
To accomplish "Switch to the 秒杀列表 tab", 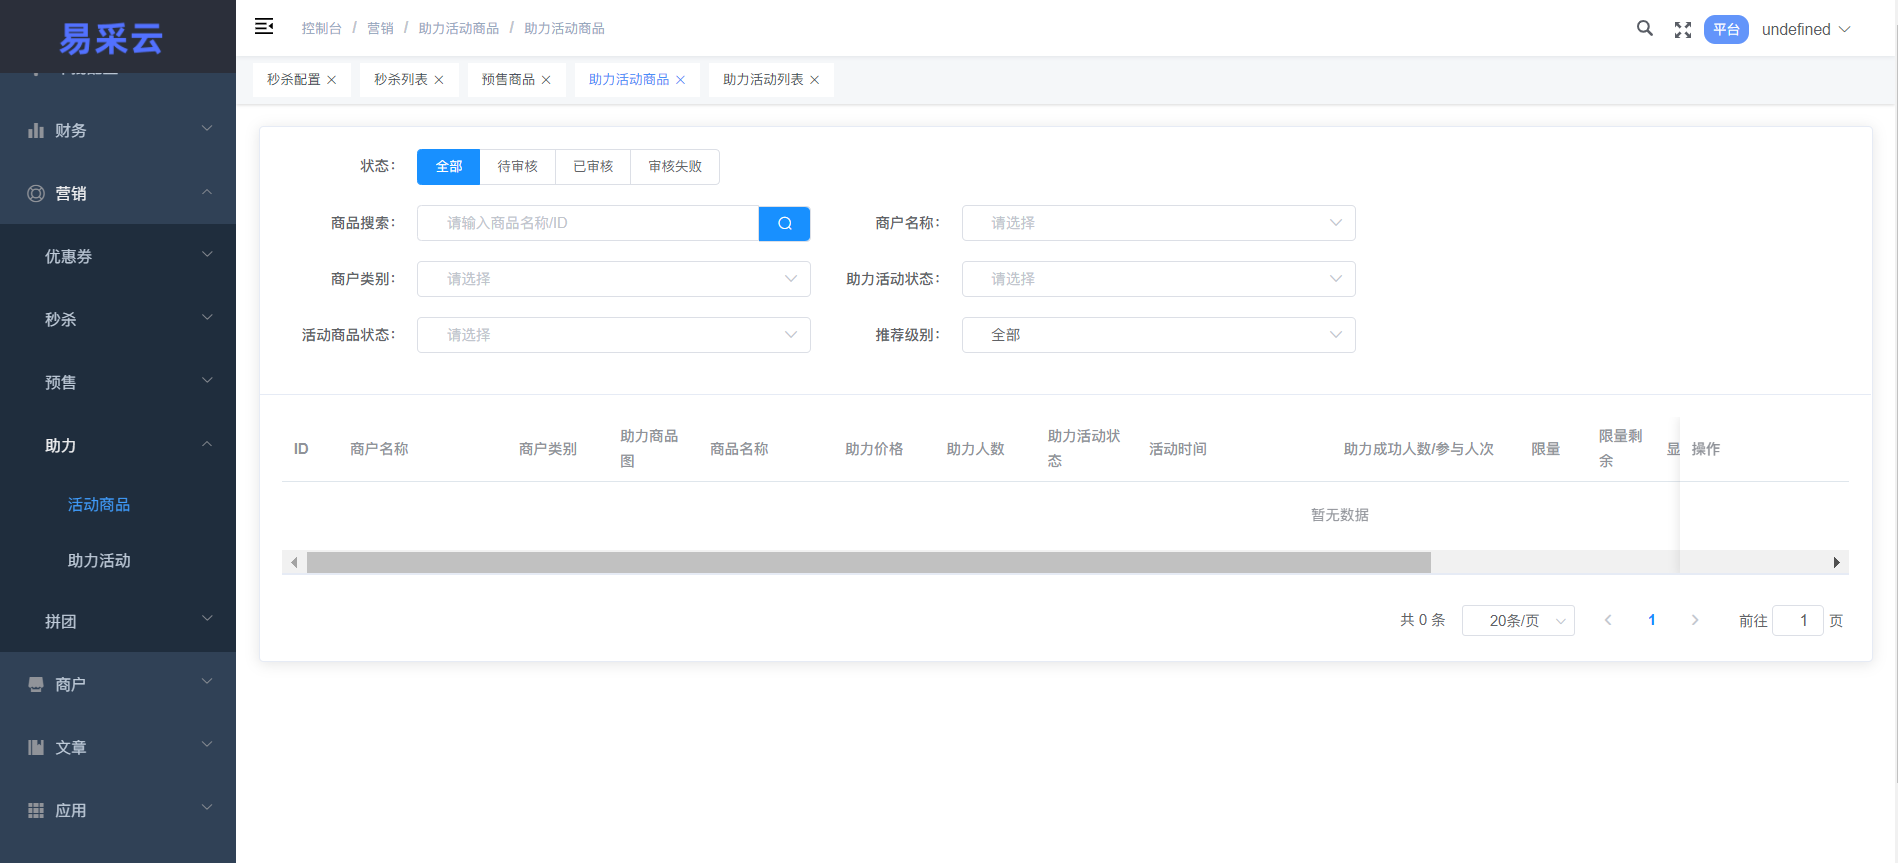I will click(400, 80).
